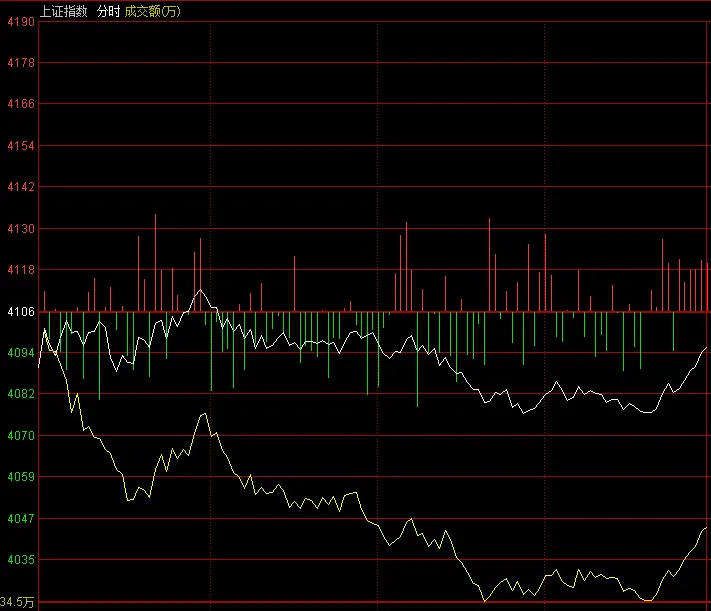Click the 上证指数 chart title
Screen dimensions: 711x611
click(x=63, y=11)
